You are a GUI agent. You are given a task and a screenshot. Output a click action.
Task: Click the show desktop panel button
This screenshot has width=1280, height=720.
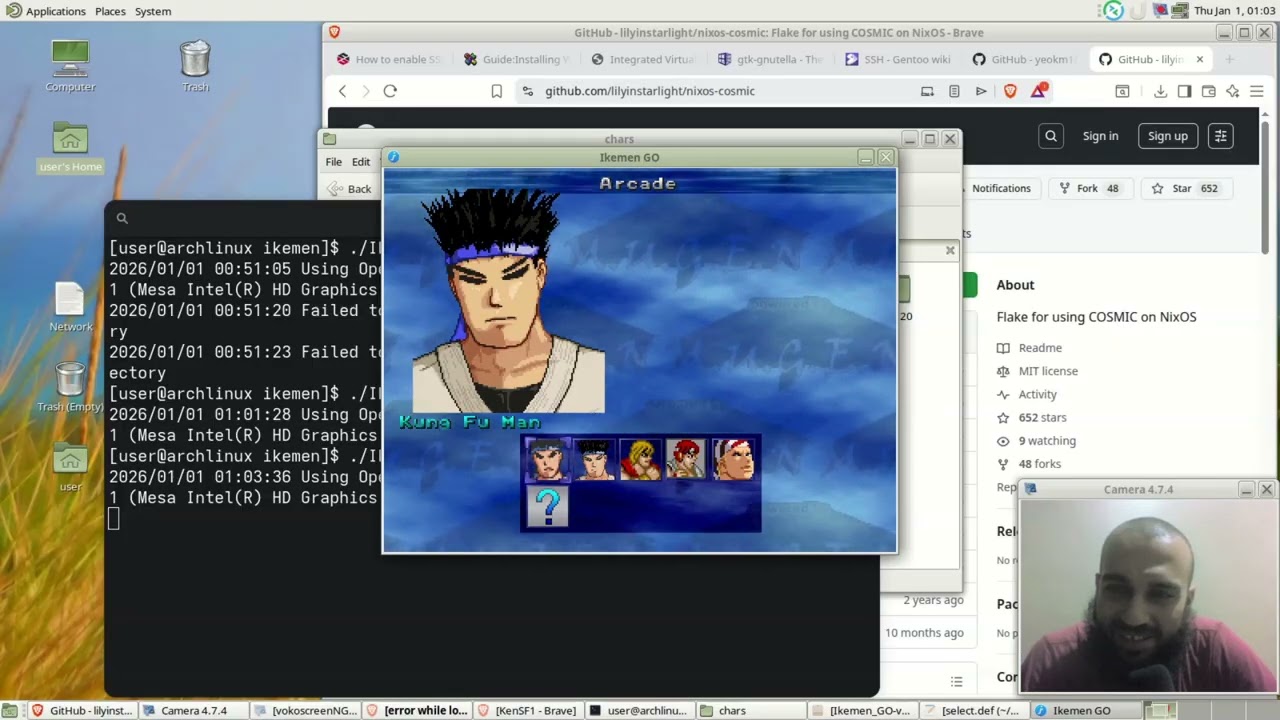9,710
